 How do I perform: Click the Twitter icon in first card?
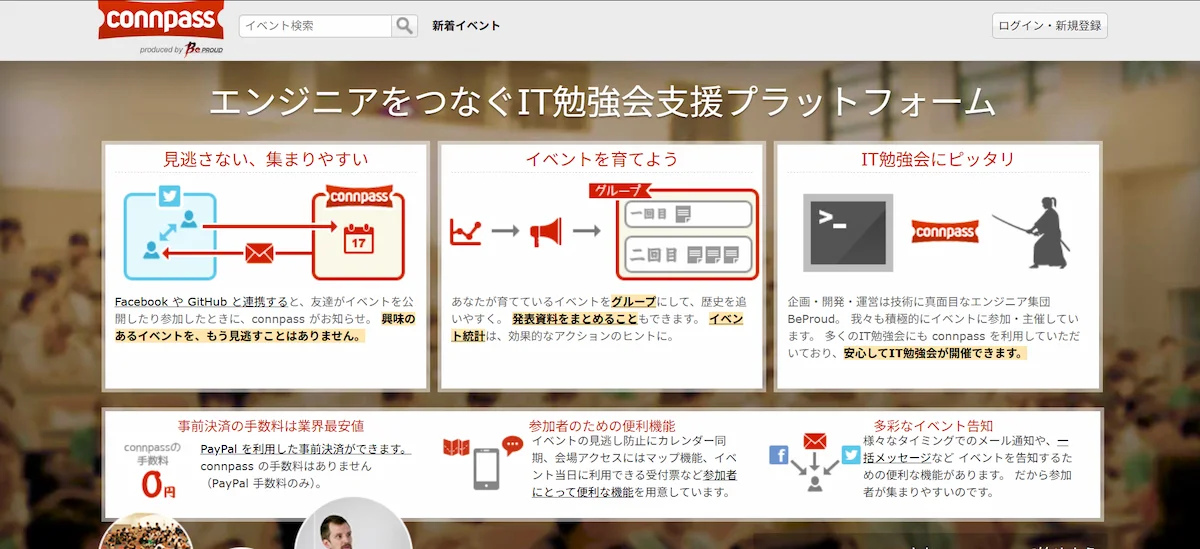click(170, 196)
